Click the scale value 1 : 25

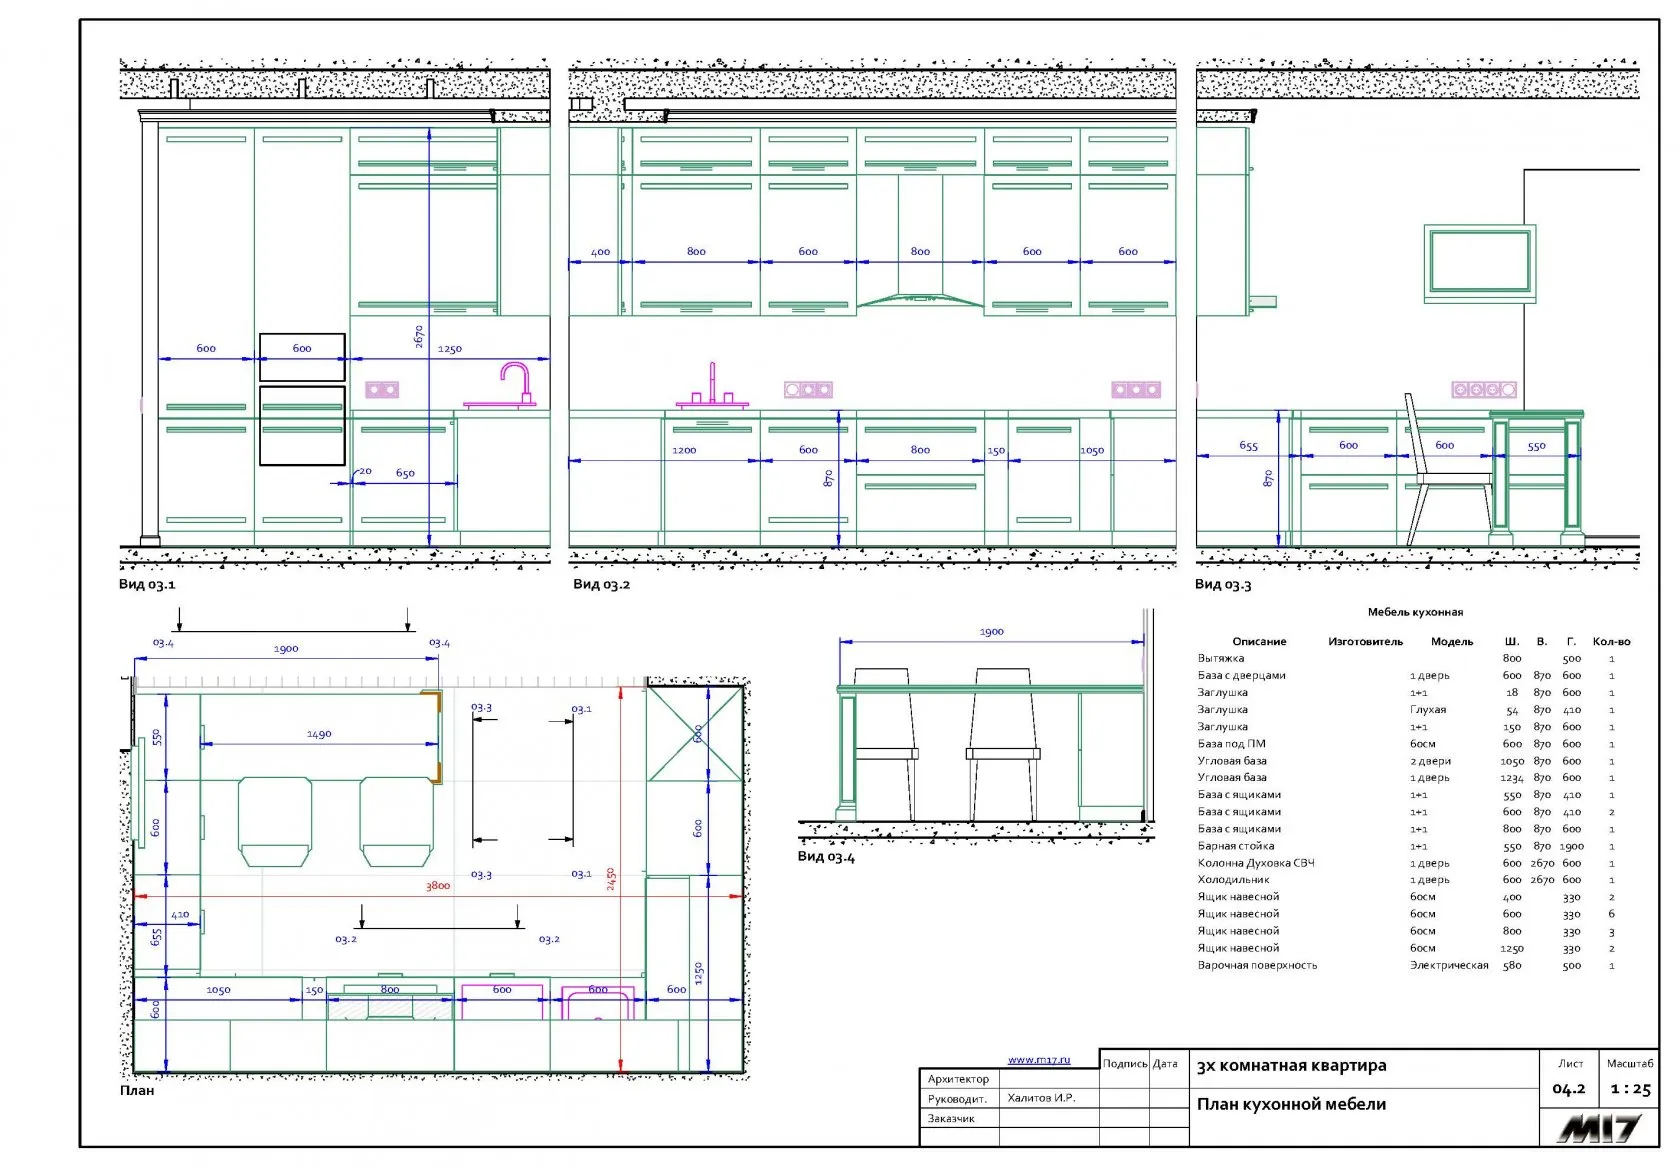pos(1630,1089)
